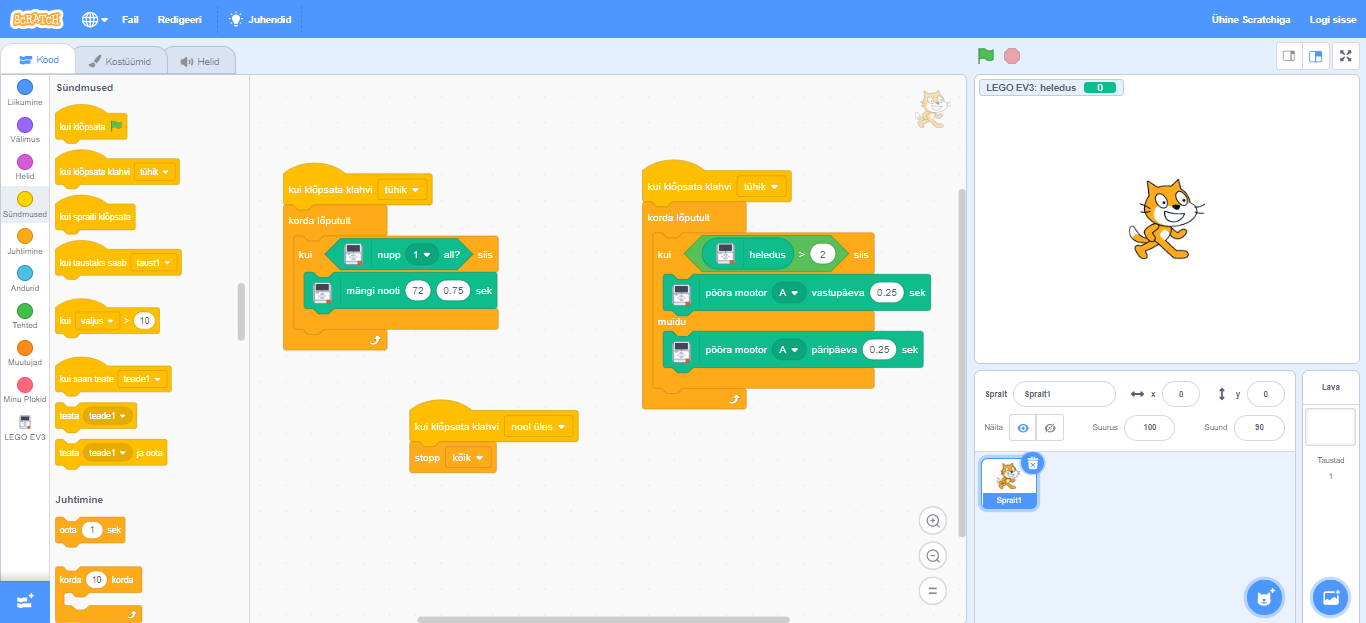Open 'teade1' dropdown in 'kui saan teate'
Image resolution: width=1366 pixels, height=623 pixels.
pyautogui.click(x=141, y=379)
